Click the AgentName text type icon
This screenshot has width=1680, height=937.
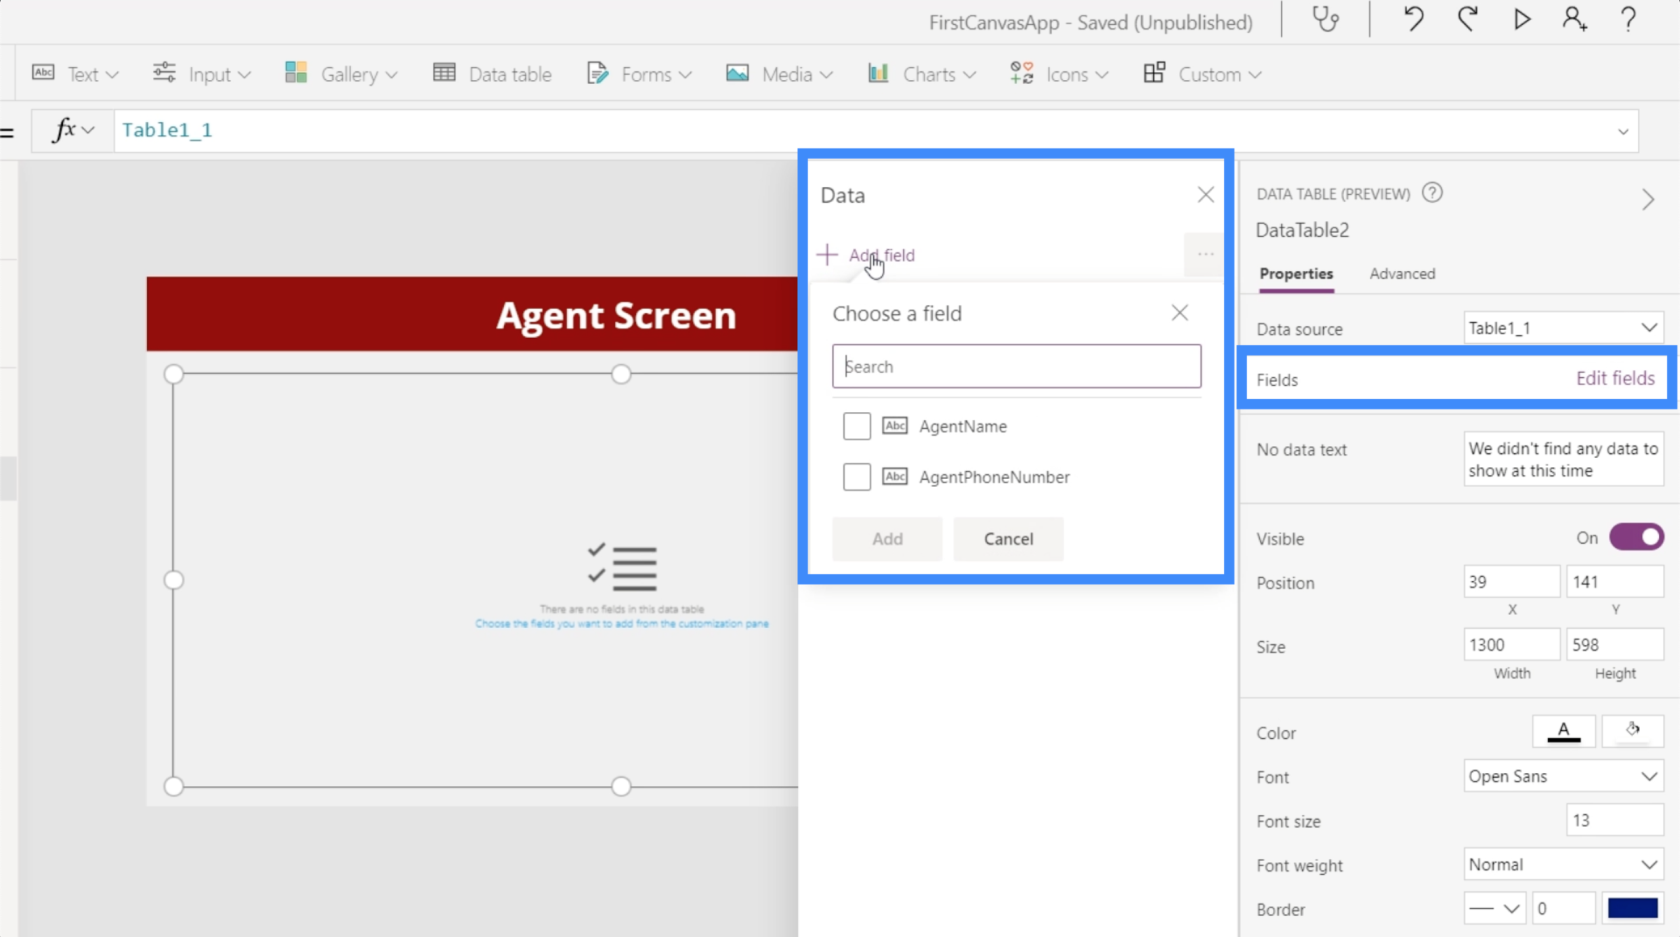pyautogui.click(x=894, y=426)
